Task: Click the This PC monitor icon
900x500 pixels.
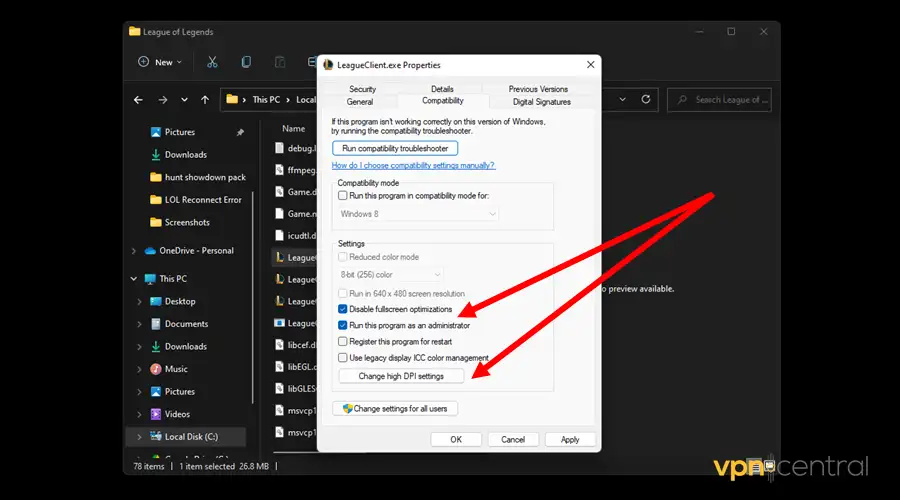Action: (x=150, y=279)
